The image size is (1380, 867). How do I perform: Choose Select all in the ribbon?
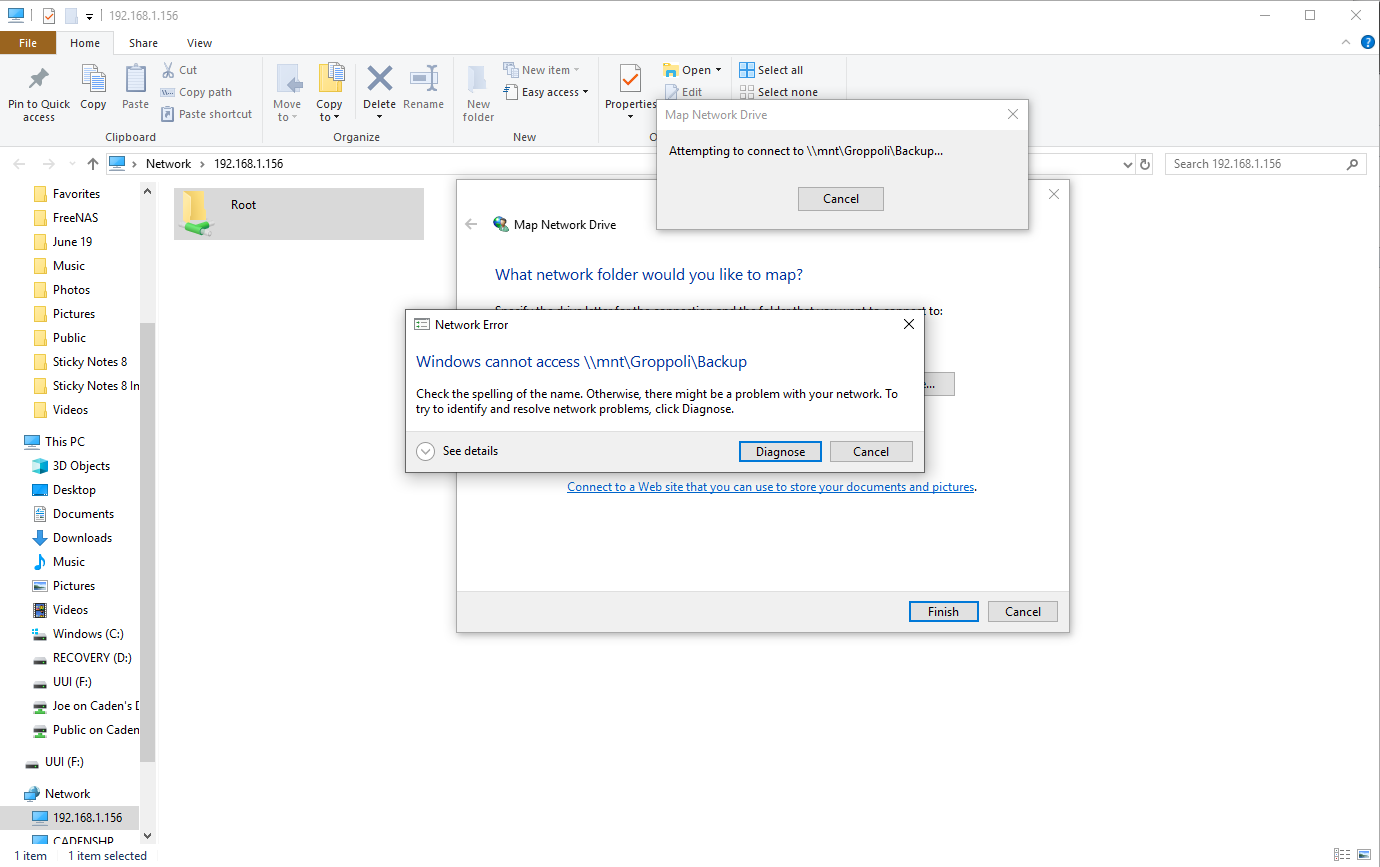click(771, 70)
